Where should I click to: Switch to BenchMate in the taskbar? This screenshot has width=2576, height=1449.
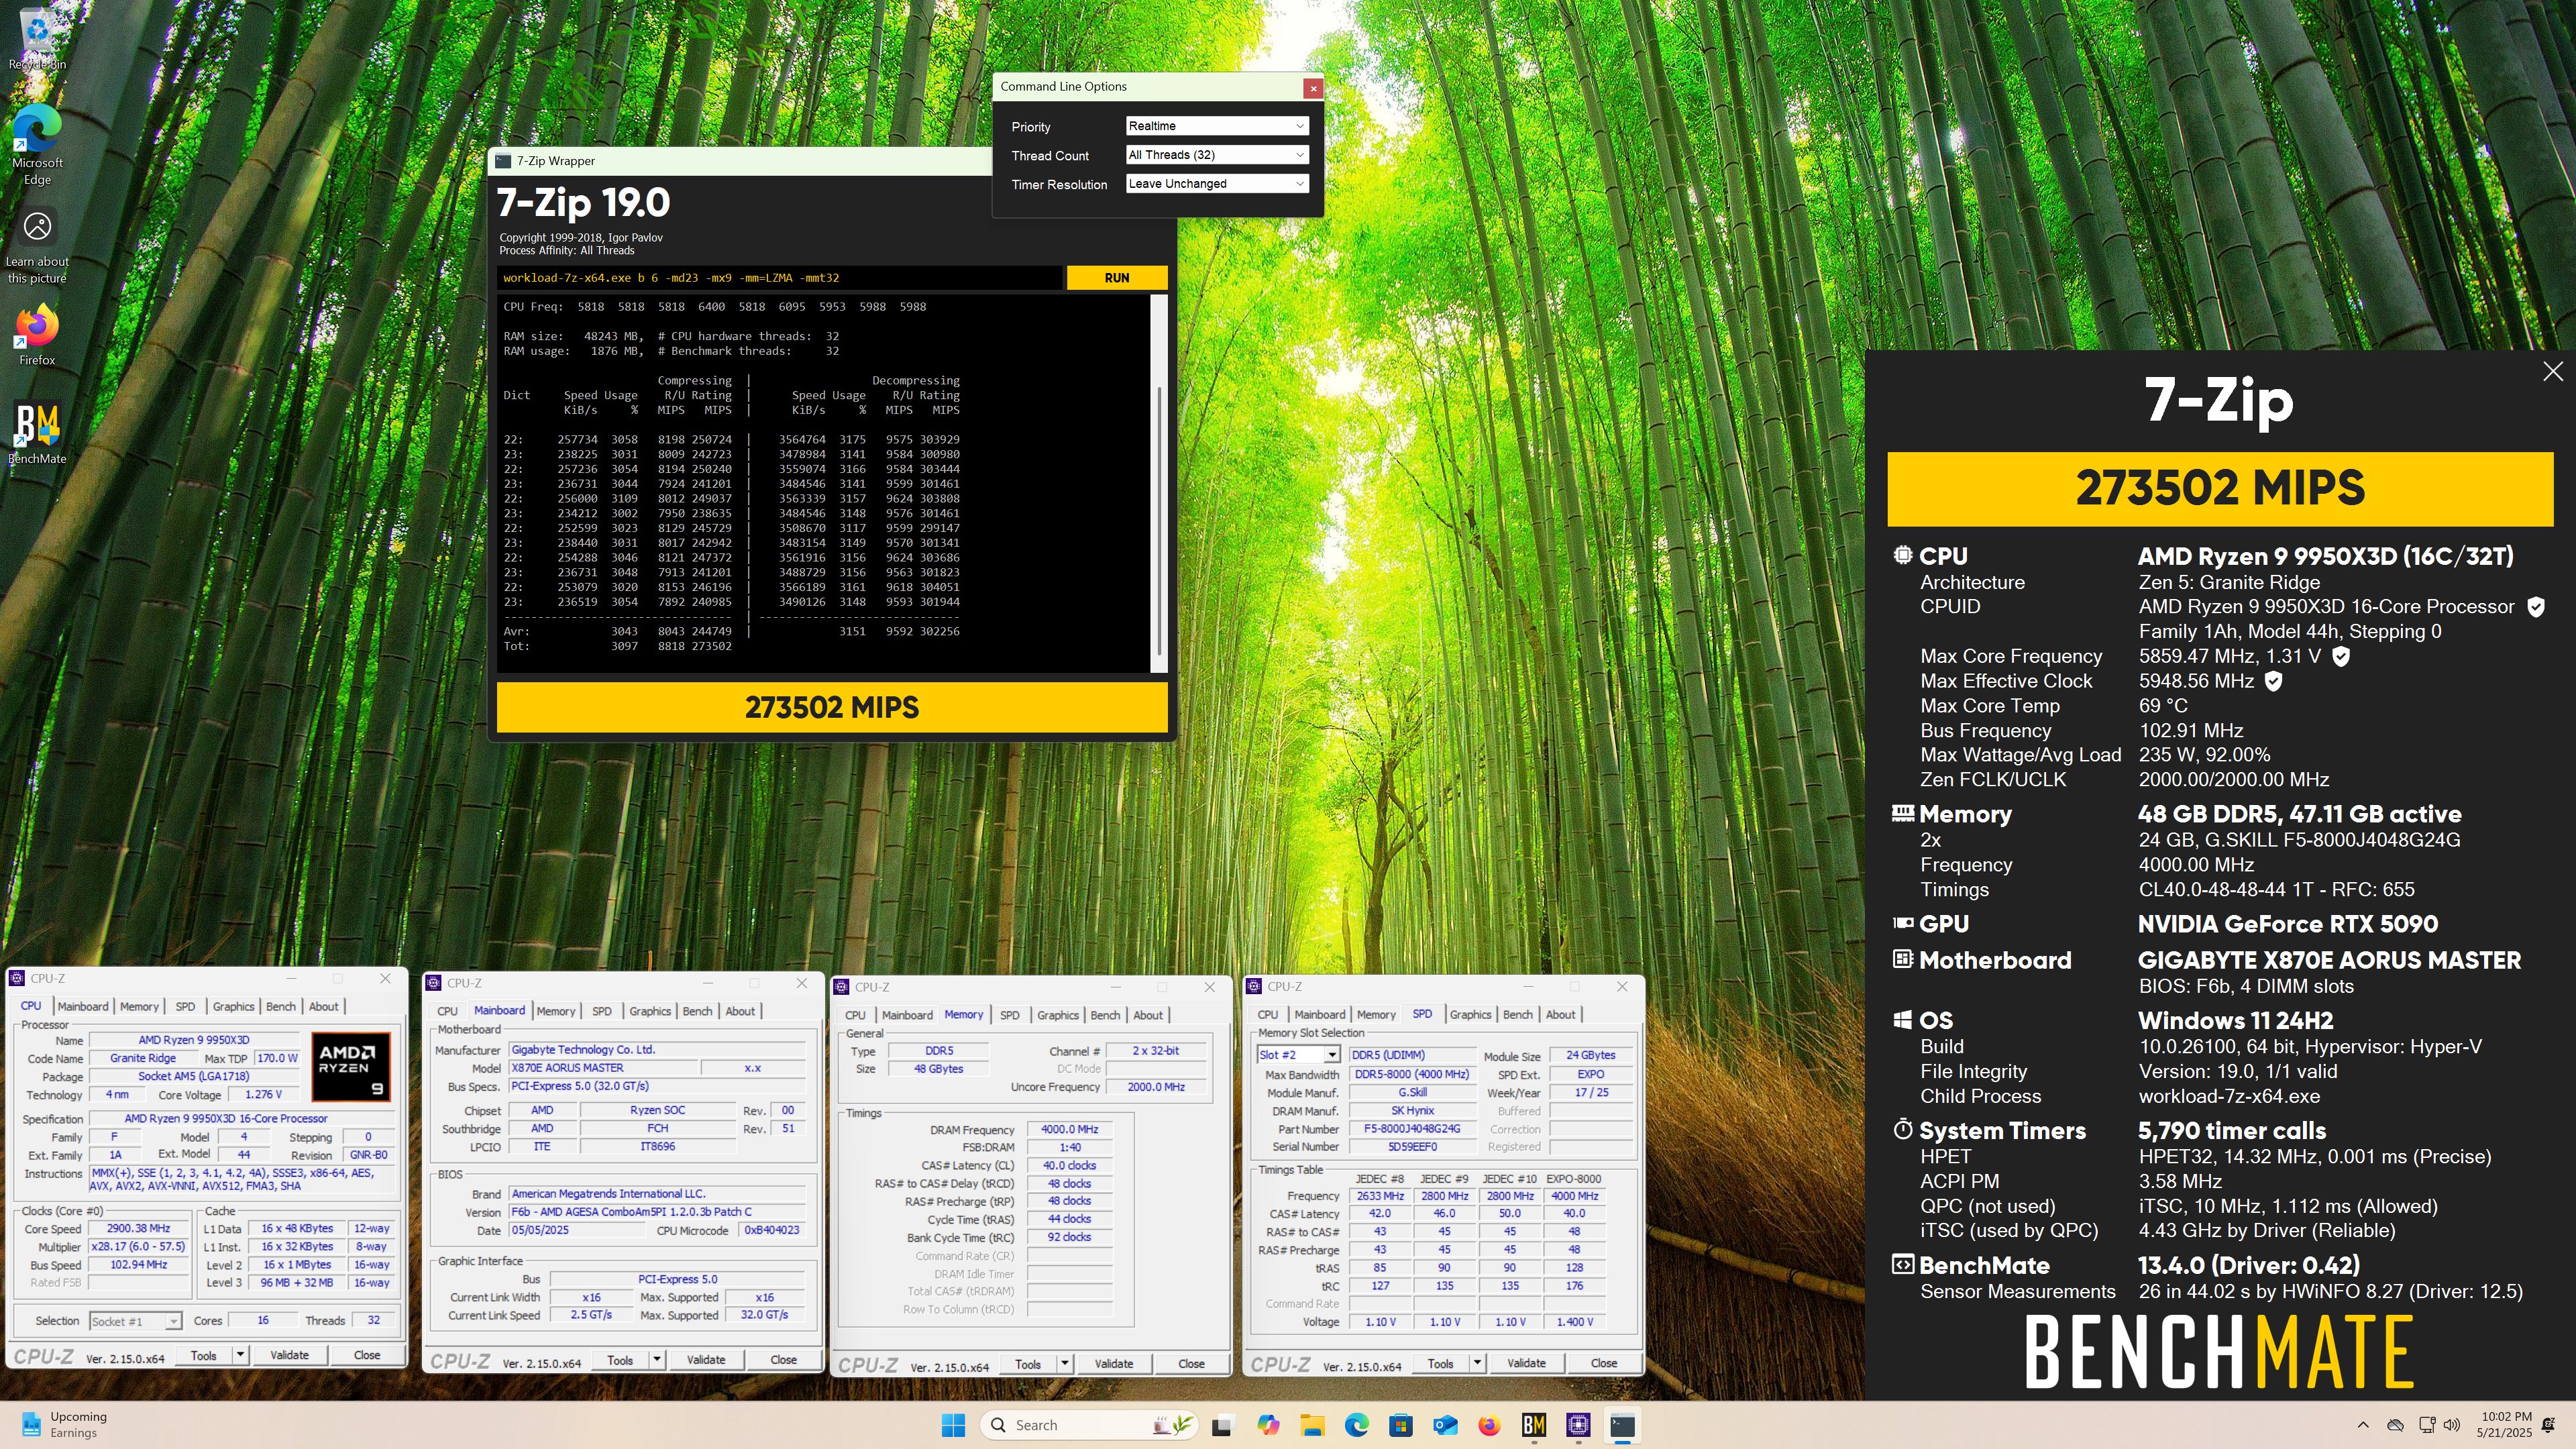coord(1534,1425)
